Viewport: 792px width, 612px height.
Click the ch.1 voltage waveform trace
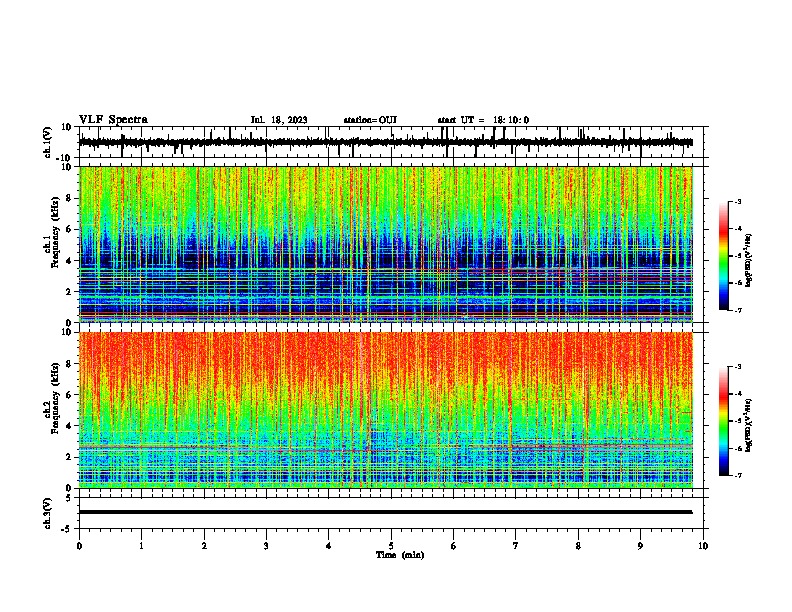pyautogui.click(x=385, y=142)
